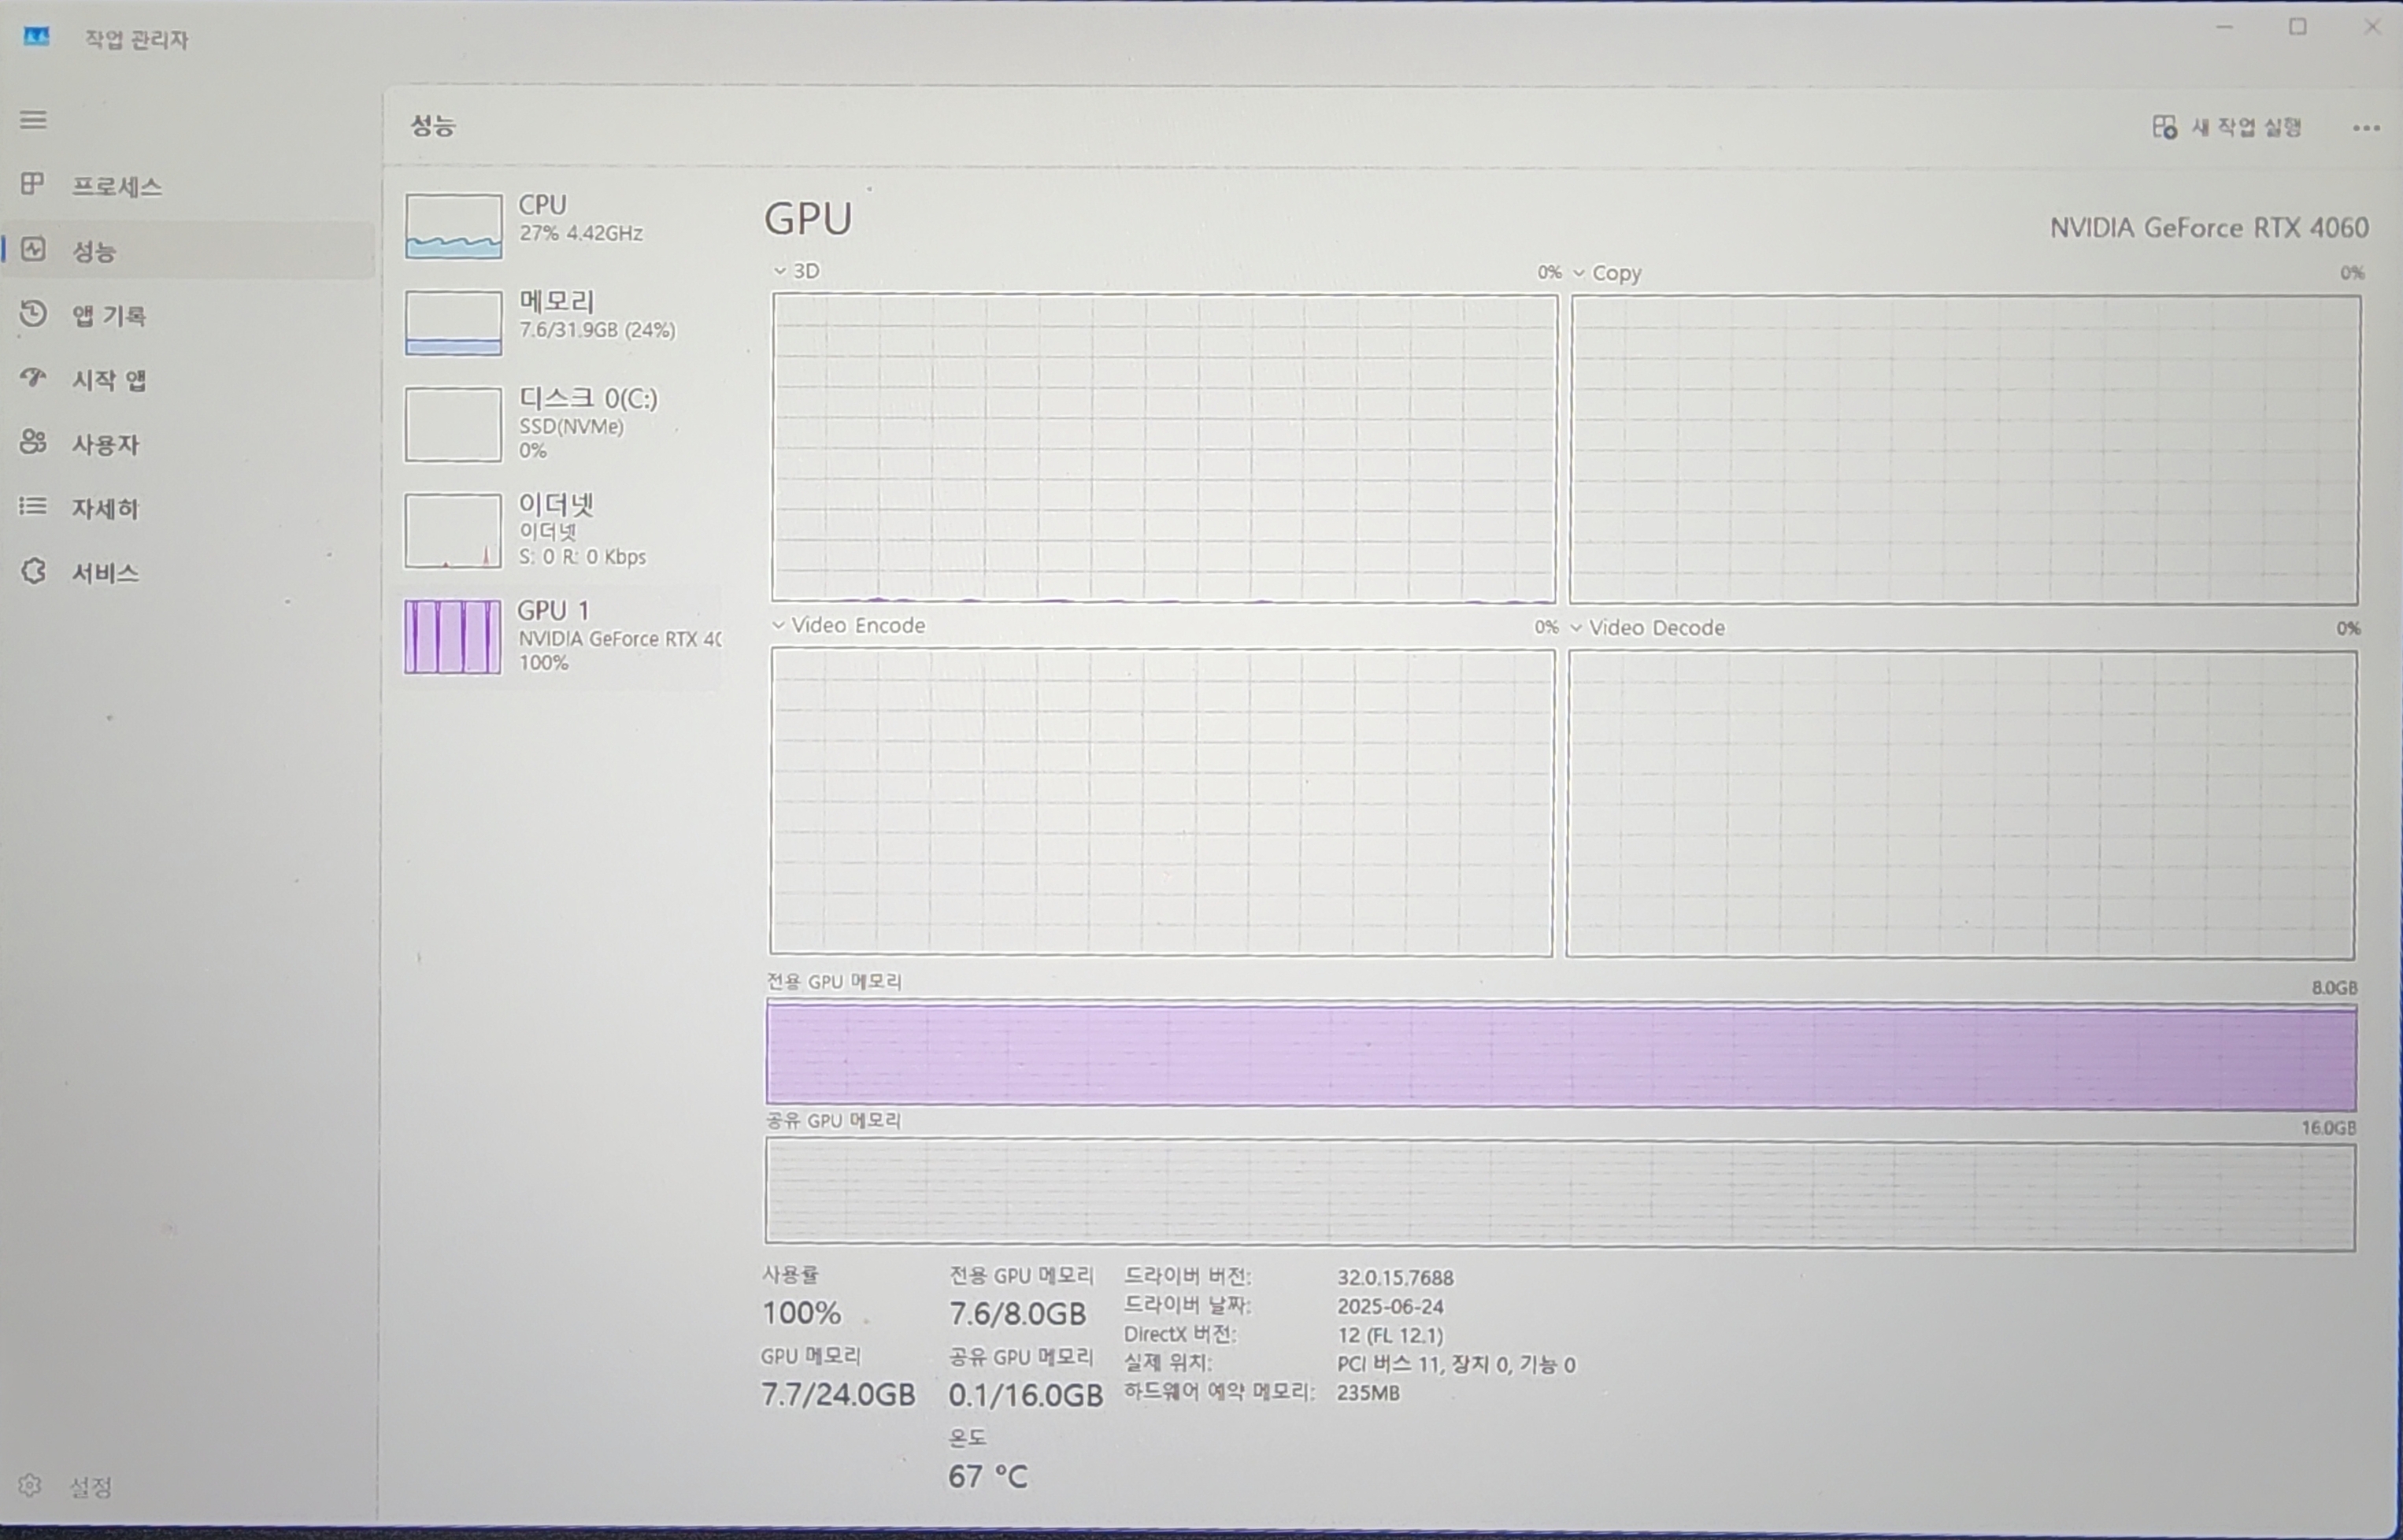Open the 사용자 (Users) page icon
This screenshot has width=2403, height=1540.
tap(33, 442)
